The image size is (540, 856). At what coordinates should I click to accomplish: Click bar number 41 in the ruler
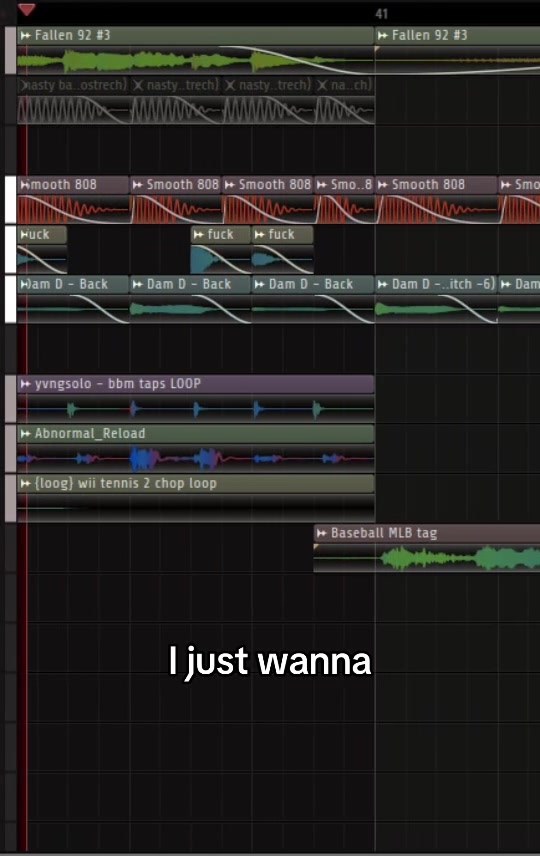pos(382,14)
